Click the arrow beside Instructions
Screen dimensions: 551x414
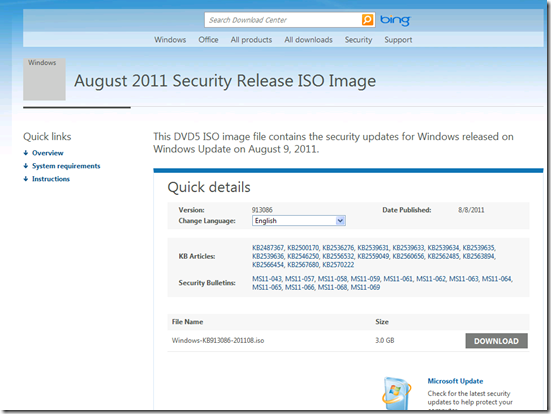coord(26,179)
